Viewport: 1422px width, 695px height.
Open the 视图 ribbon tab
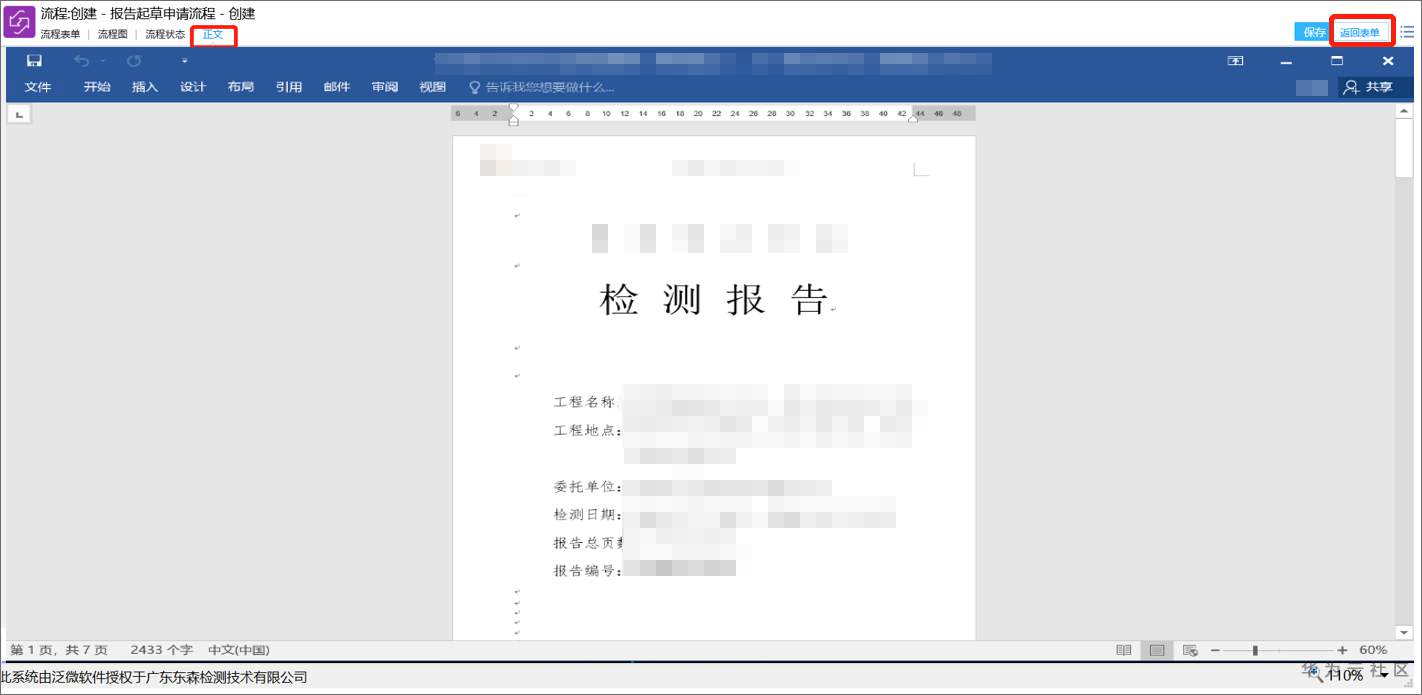coord(433,87)
